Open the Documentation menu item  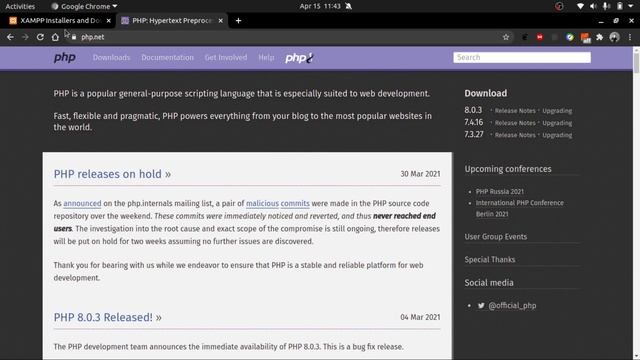(167, 58)
